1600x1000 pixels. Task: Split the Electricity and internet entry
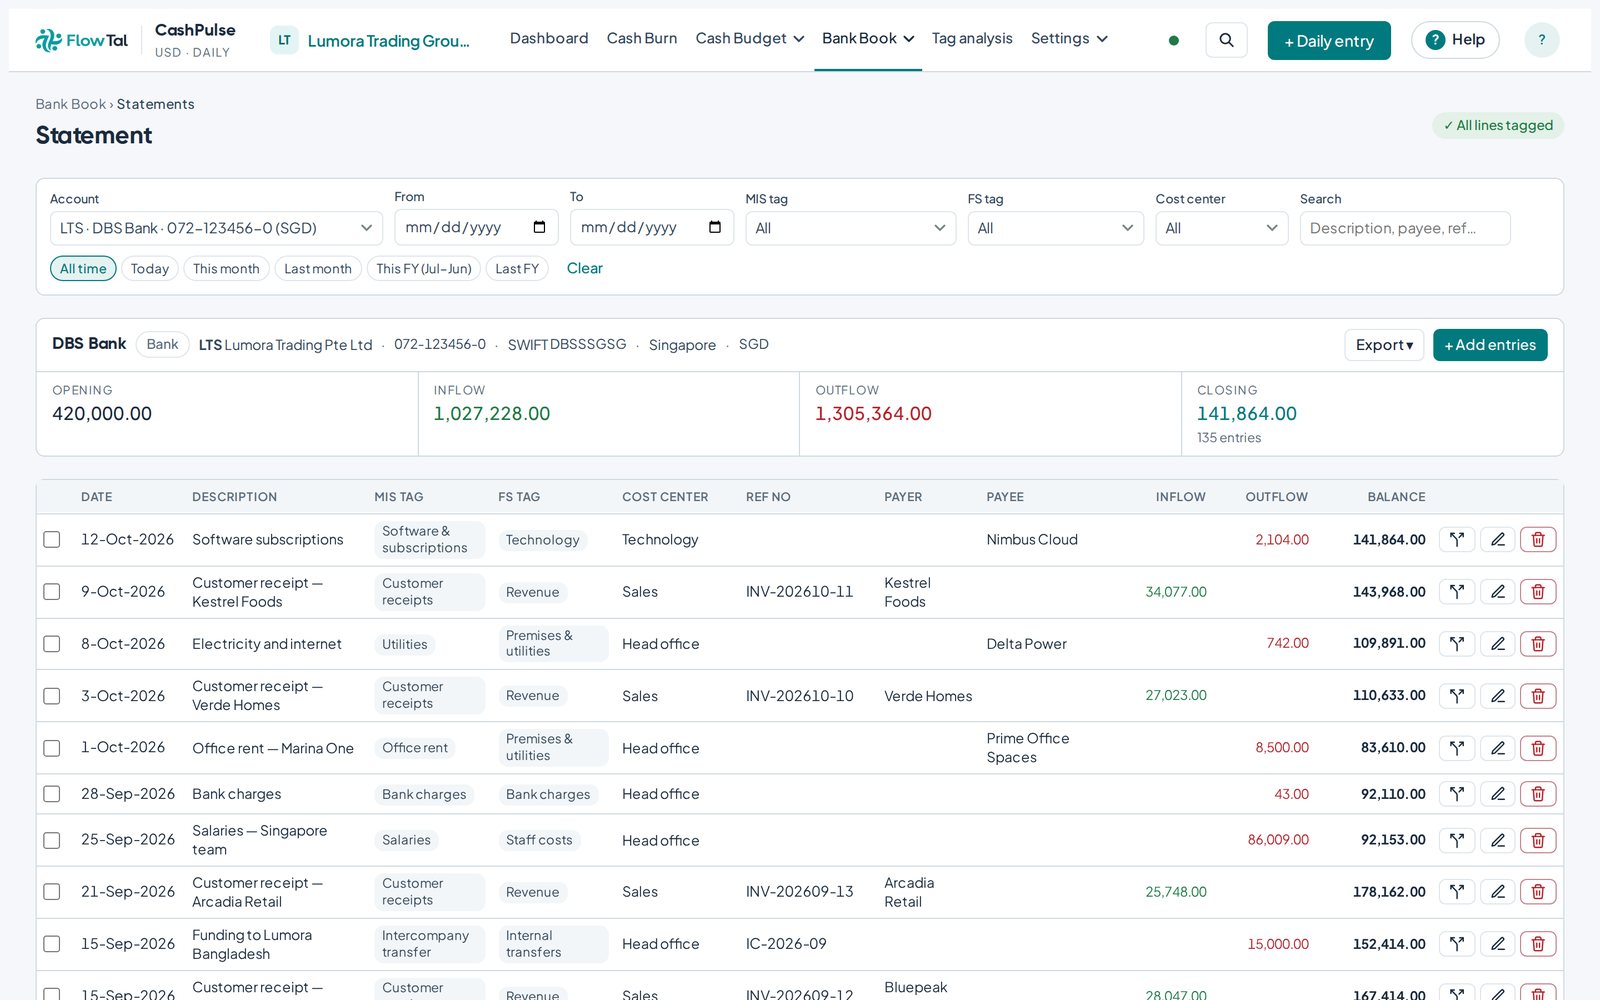click(x=1457, y=644)
